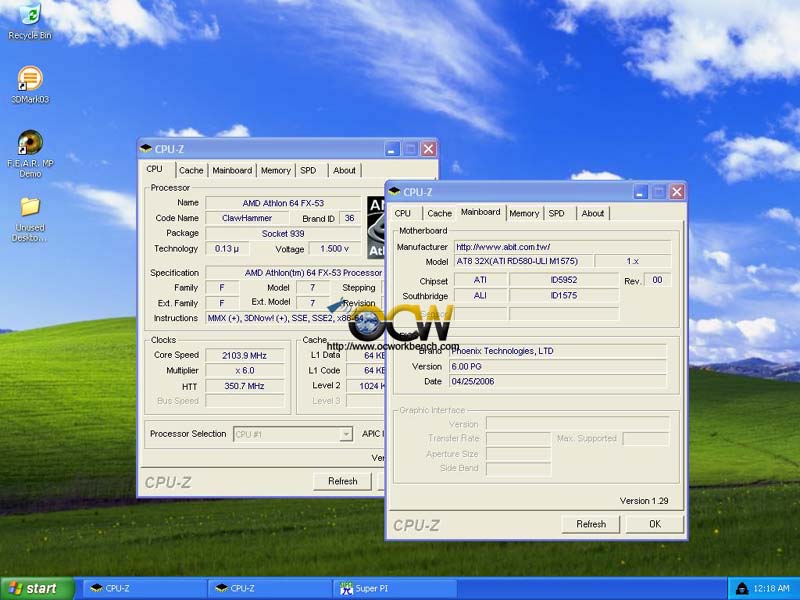Click OK in the front CPU-Z window
This screenshot has width=800, height=600.
tap(655, 524)
